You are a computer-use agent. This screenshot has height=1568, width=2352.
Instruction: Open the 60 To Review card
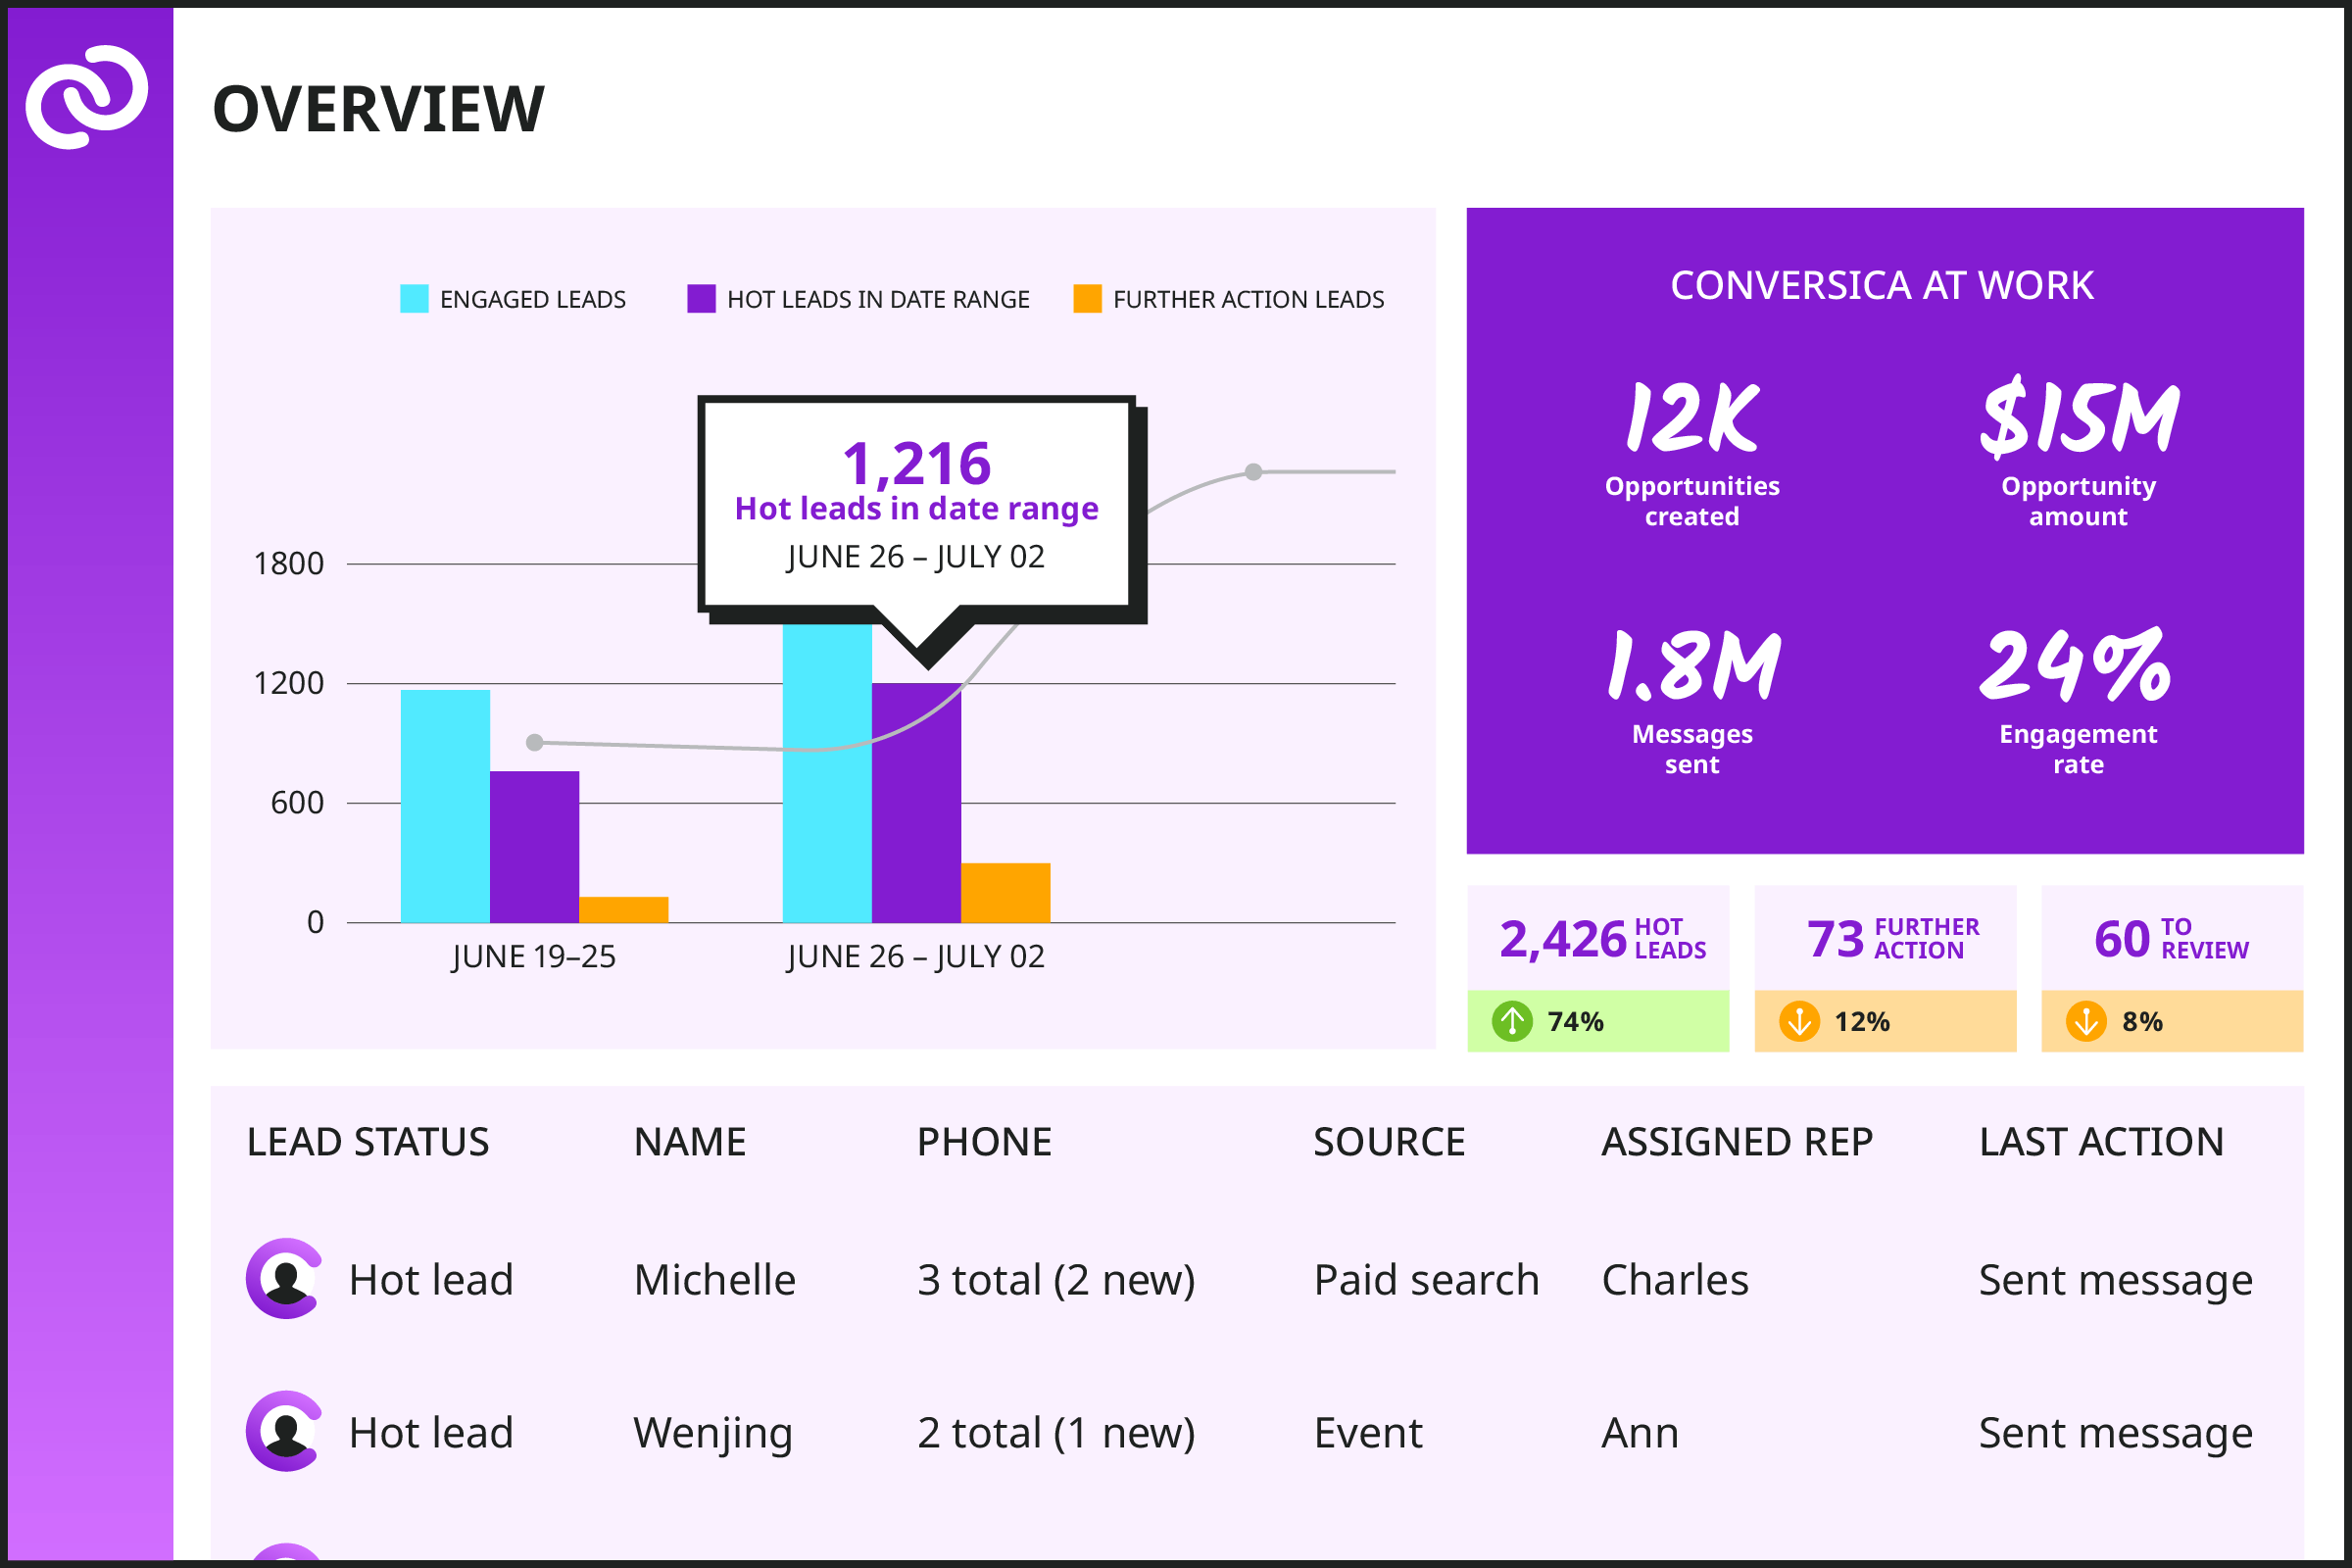(2172, 968)
